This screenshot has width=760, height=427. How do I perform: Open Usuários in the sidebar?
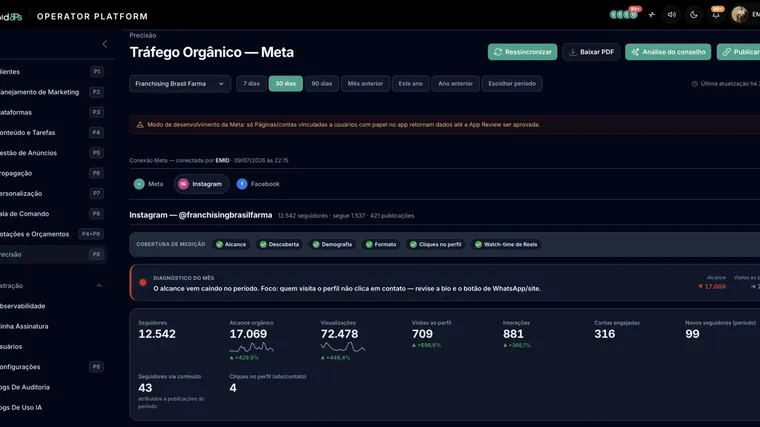click(52, 347)
